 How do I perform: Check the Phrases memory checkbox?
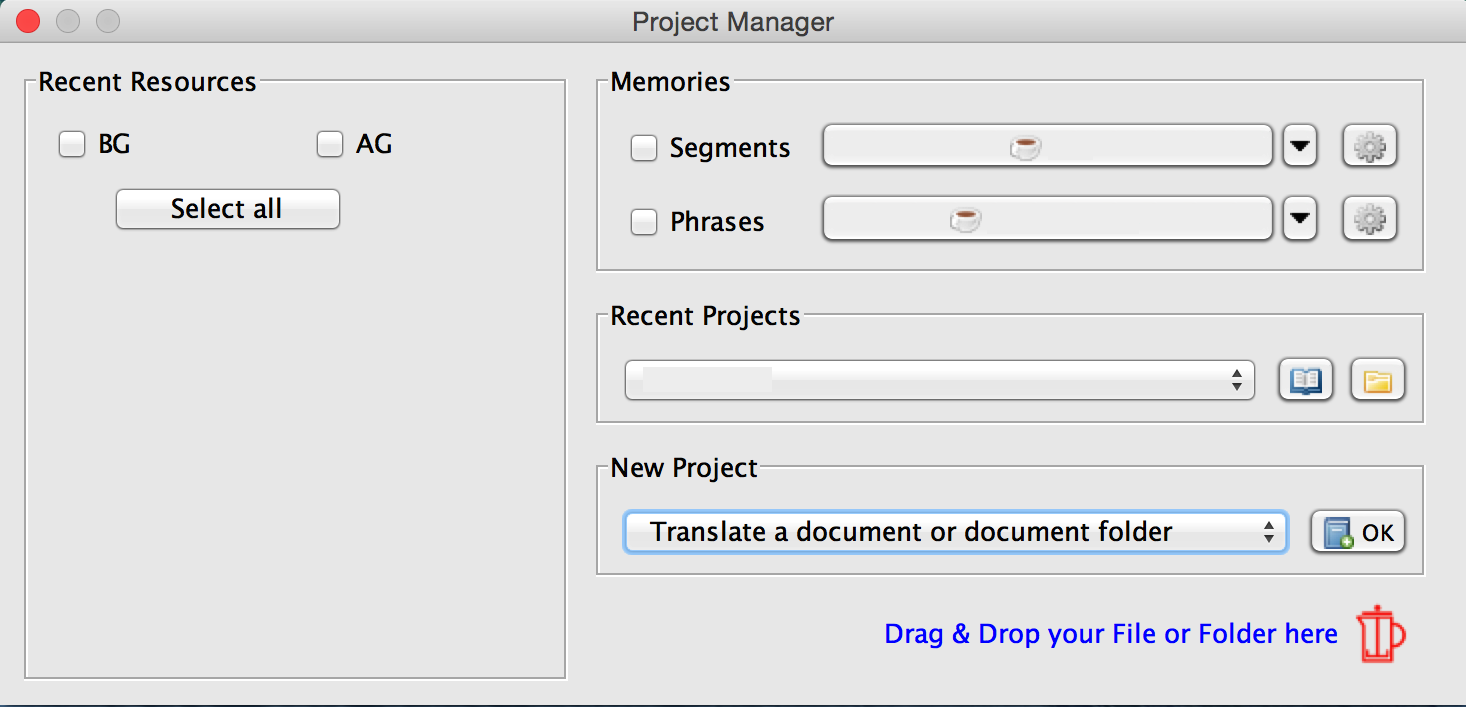point(644,221)
